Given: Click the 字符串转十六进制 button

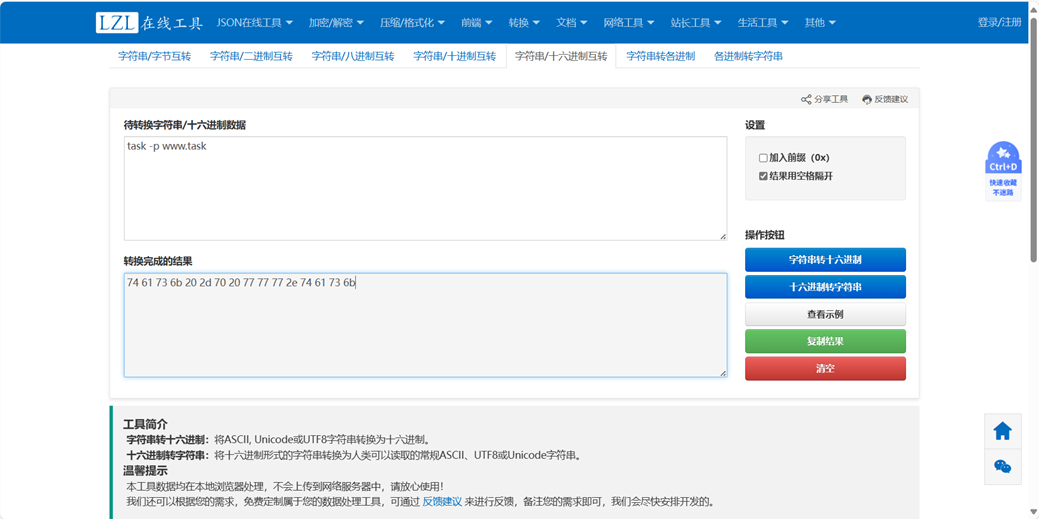Looking at the screenshot, I should pyautogui.click(x=825, y=260).
